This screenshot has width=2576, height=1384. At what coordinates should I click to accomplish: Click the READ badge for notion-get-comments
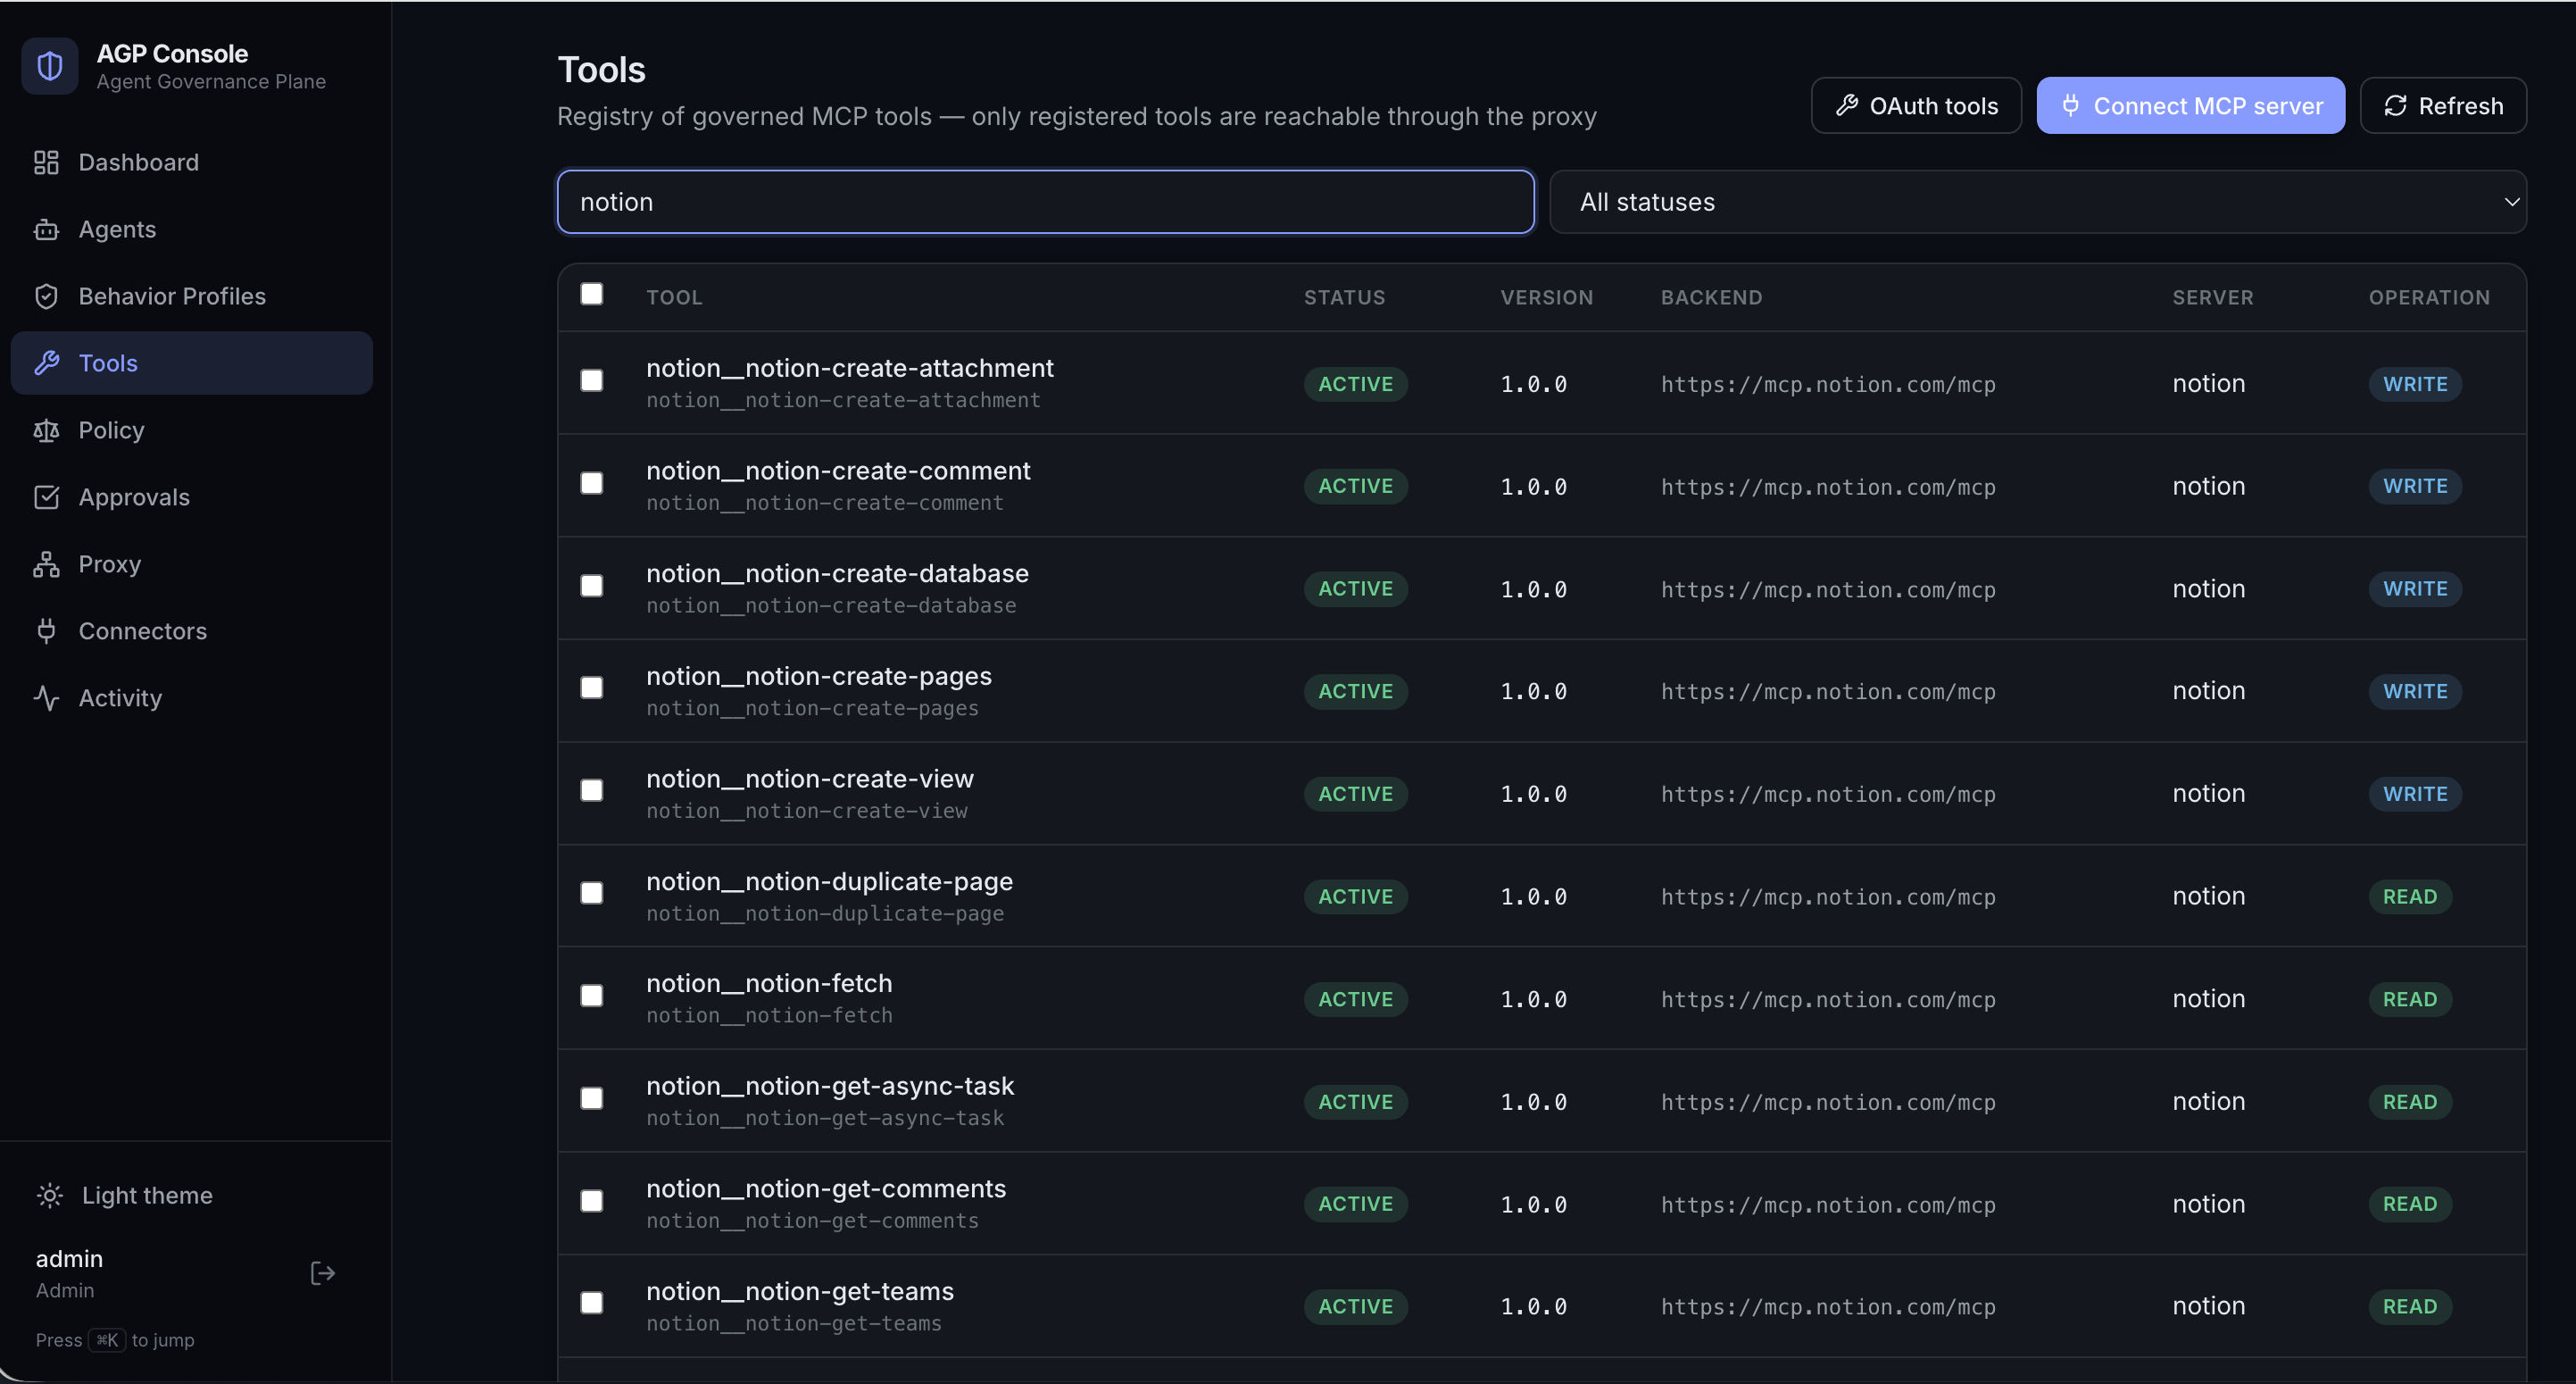(x=2410, y=1204)
